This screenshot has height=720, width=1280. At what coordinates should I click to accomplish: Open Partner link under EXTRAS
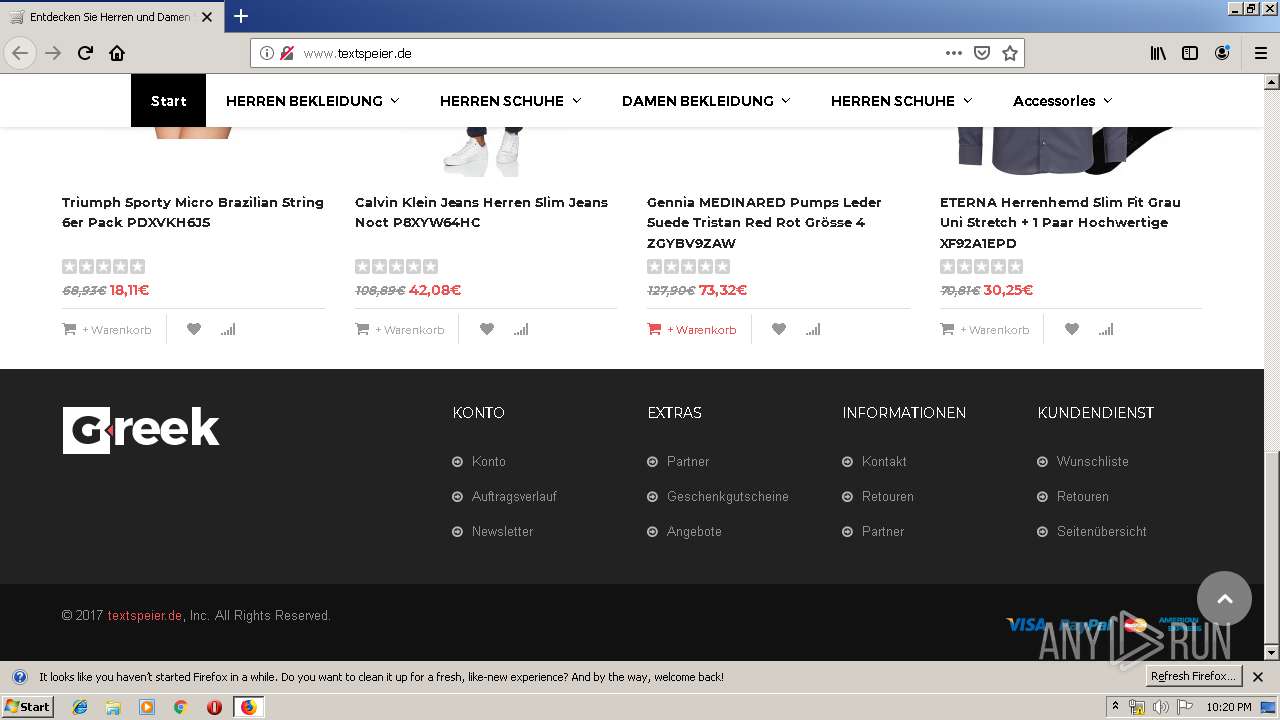click(x=688, y=461)
